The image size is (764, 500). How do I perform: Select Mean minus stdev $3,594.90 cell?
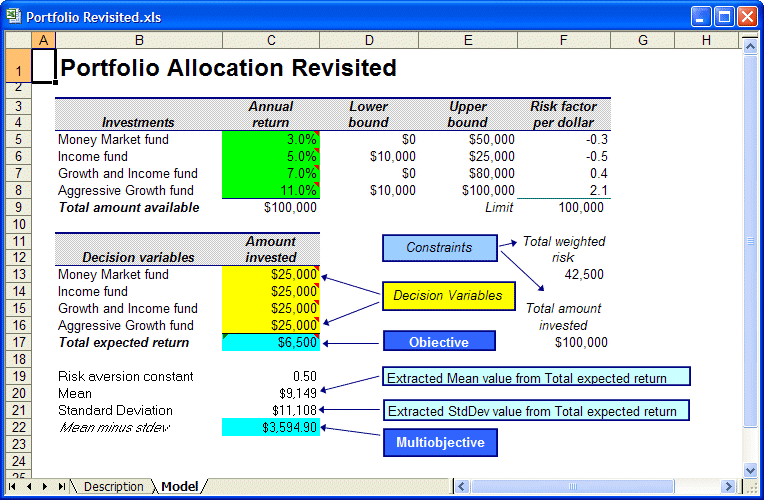click(271, 427)
